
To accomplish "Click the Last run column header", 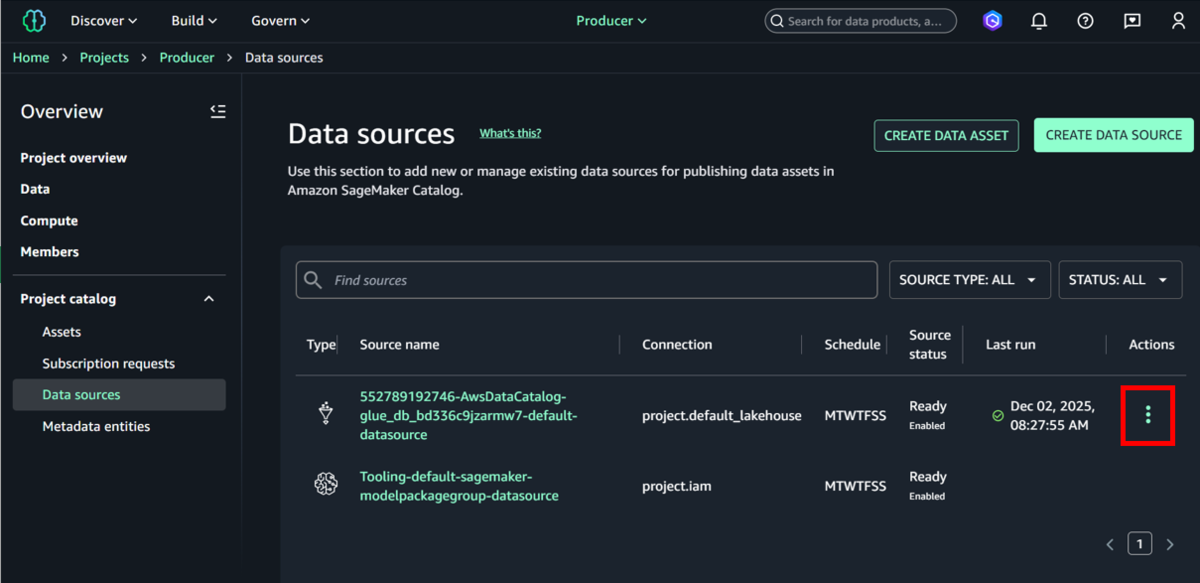I will 1010,344.
